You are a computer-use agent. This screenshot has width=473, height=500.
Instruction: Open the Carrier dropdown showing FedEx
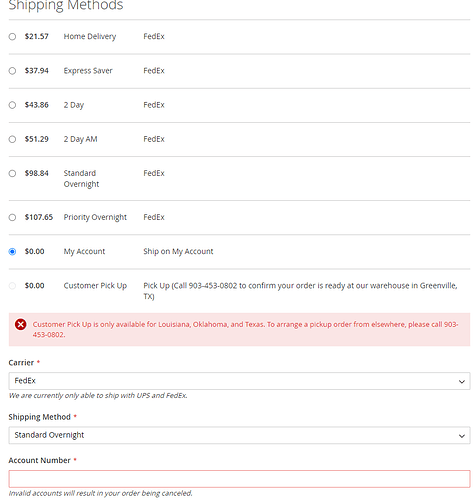(239, 381)
